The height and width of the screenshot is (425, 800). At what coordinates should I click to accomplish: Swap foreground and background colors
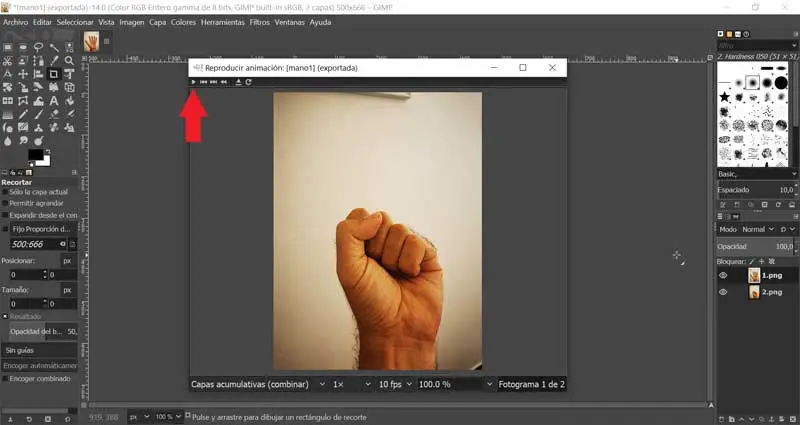[x=47, y=152]
